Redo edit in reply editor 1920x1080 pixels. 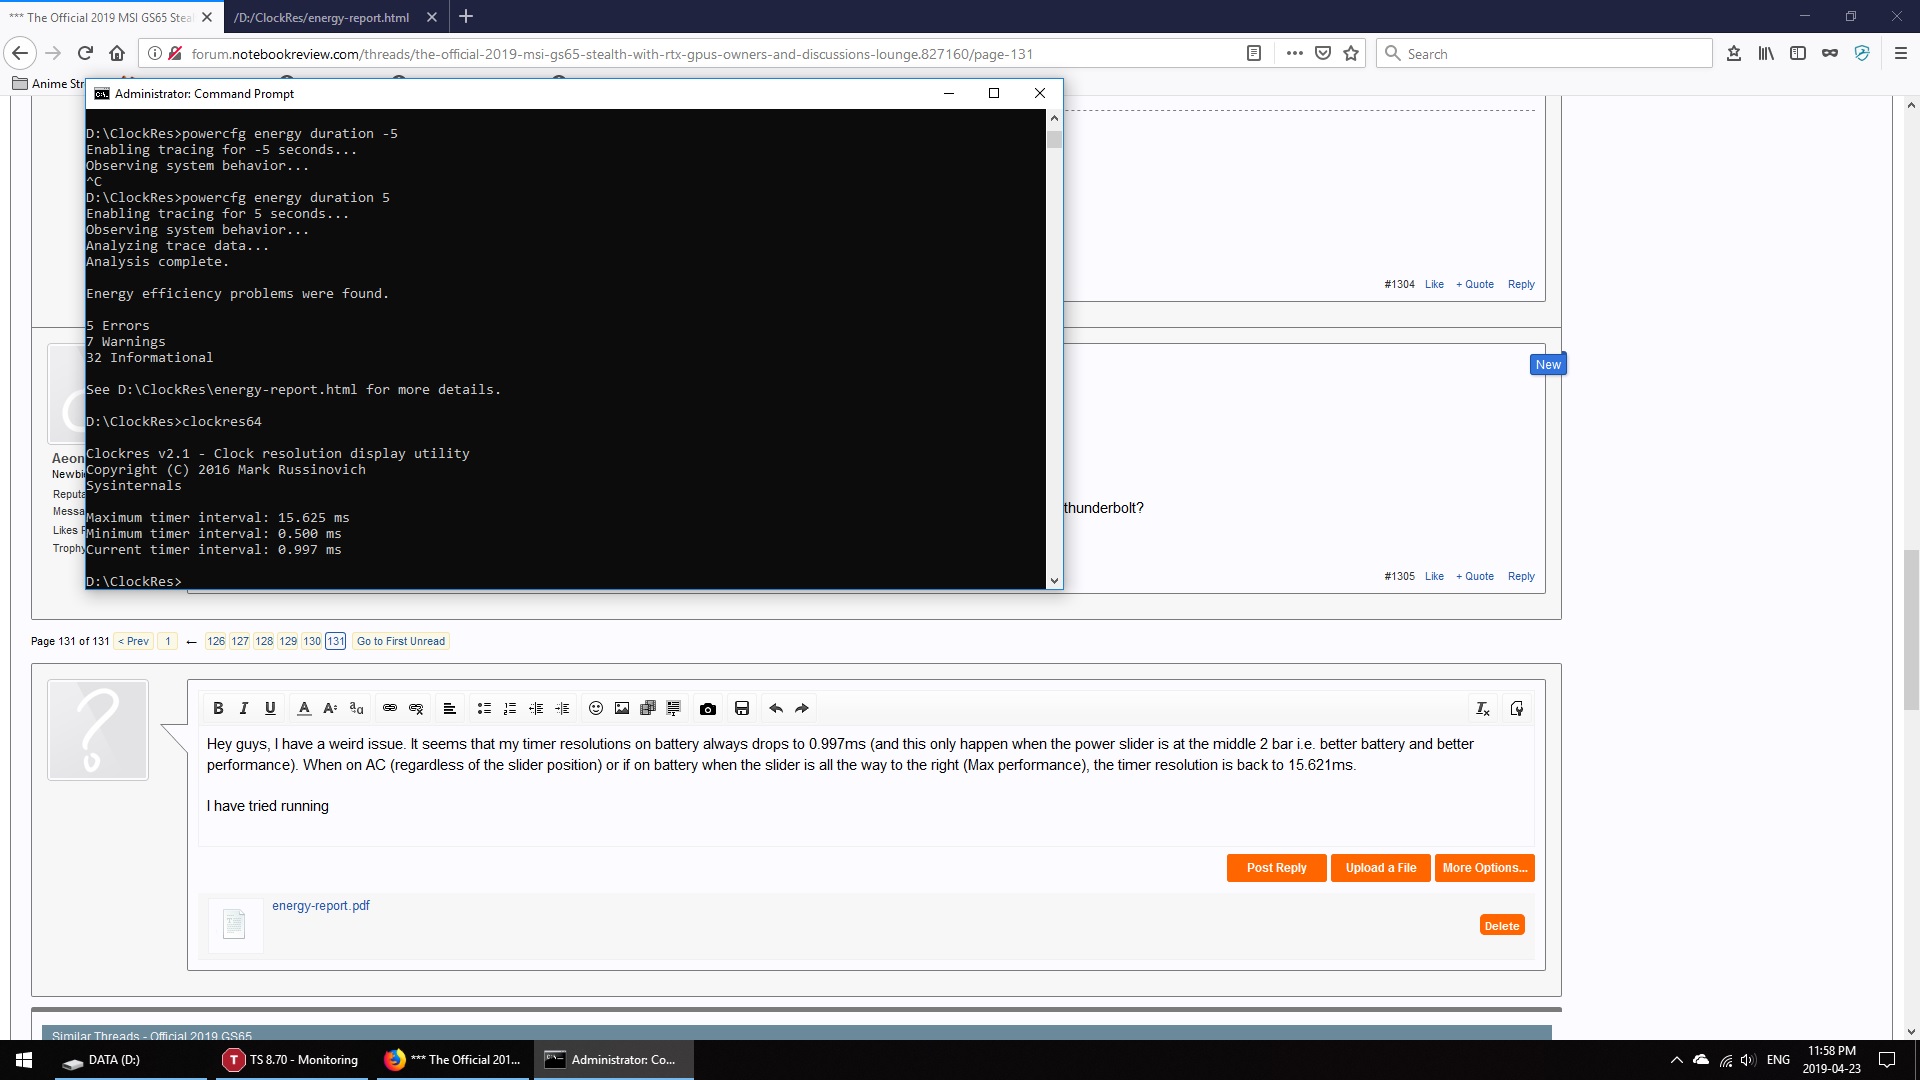(802, 708)
